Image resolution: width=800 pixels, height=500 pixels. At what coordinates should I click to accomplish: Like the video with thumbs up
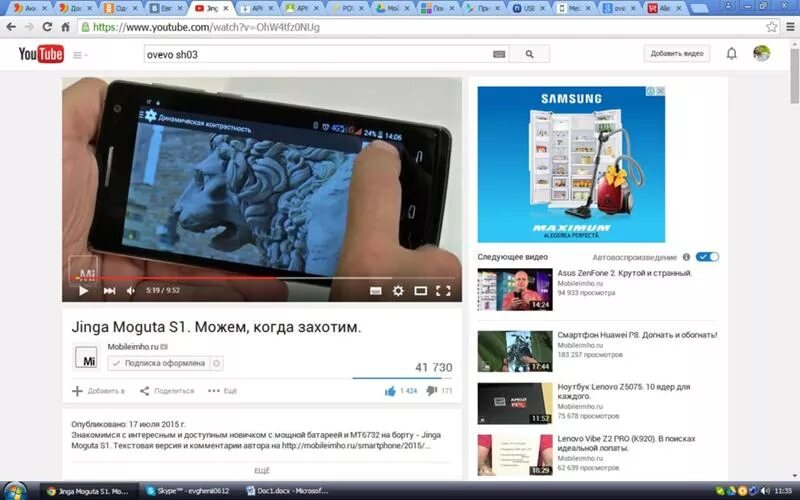coord(390,391)
